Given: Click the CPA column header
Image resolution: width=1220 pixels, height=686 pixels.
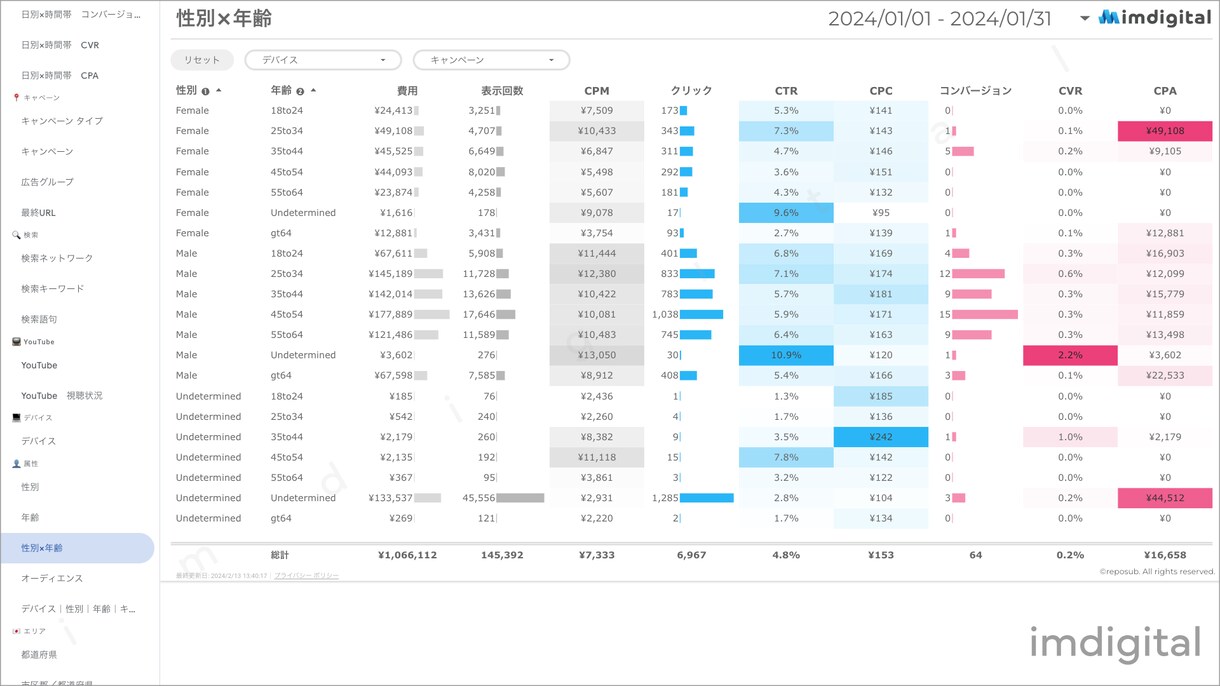Looking at the screenshot, I should (1164, 91).
